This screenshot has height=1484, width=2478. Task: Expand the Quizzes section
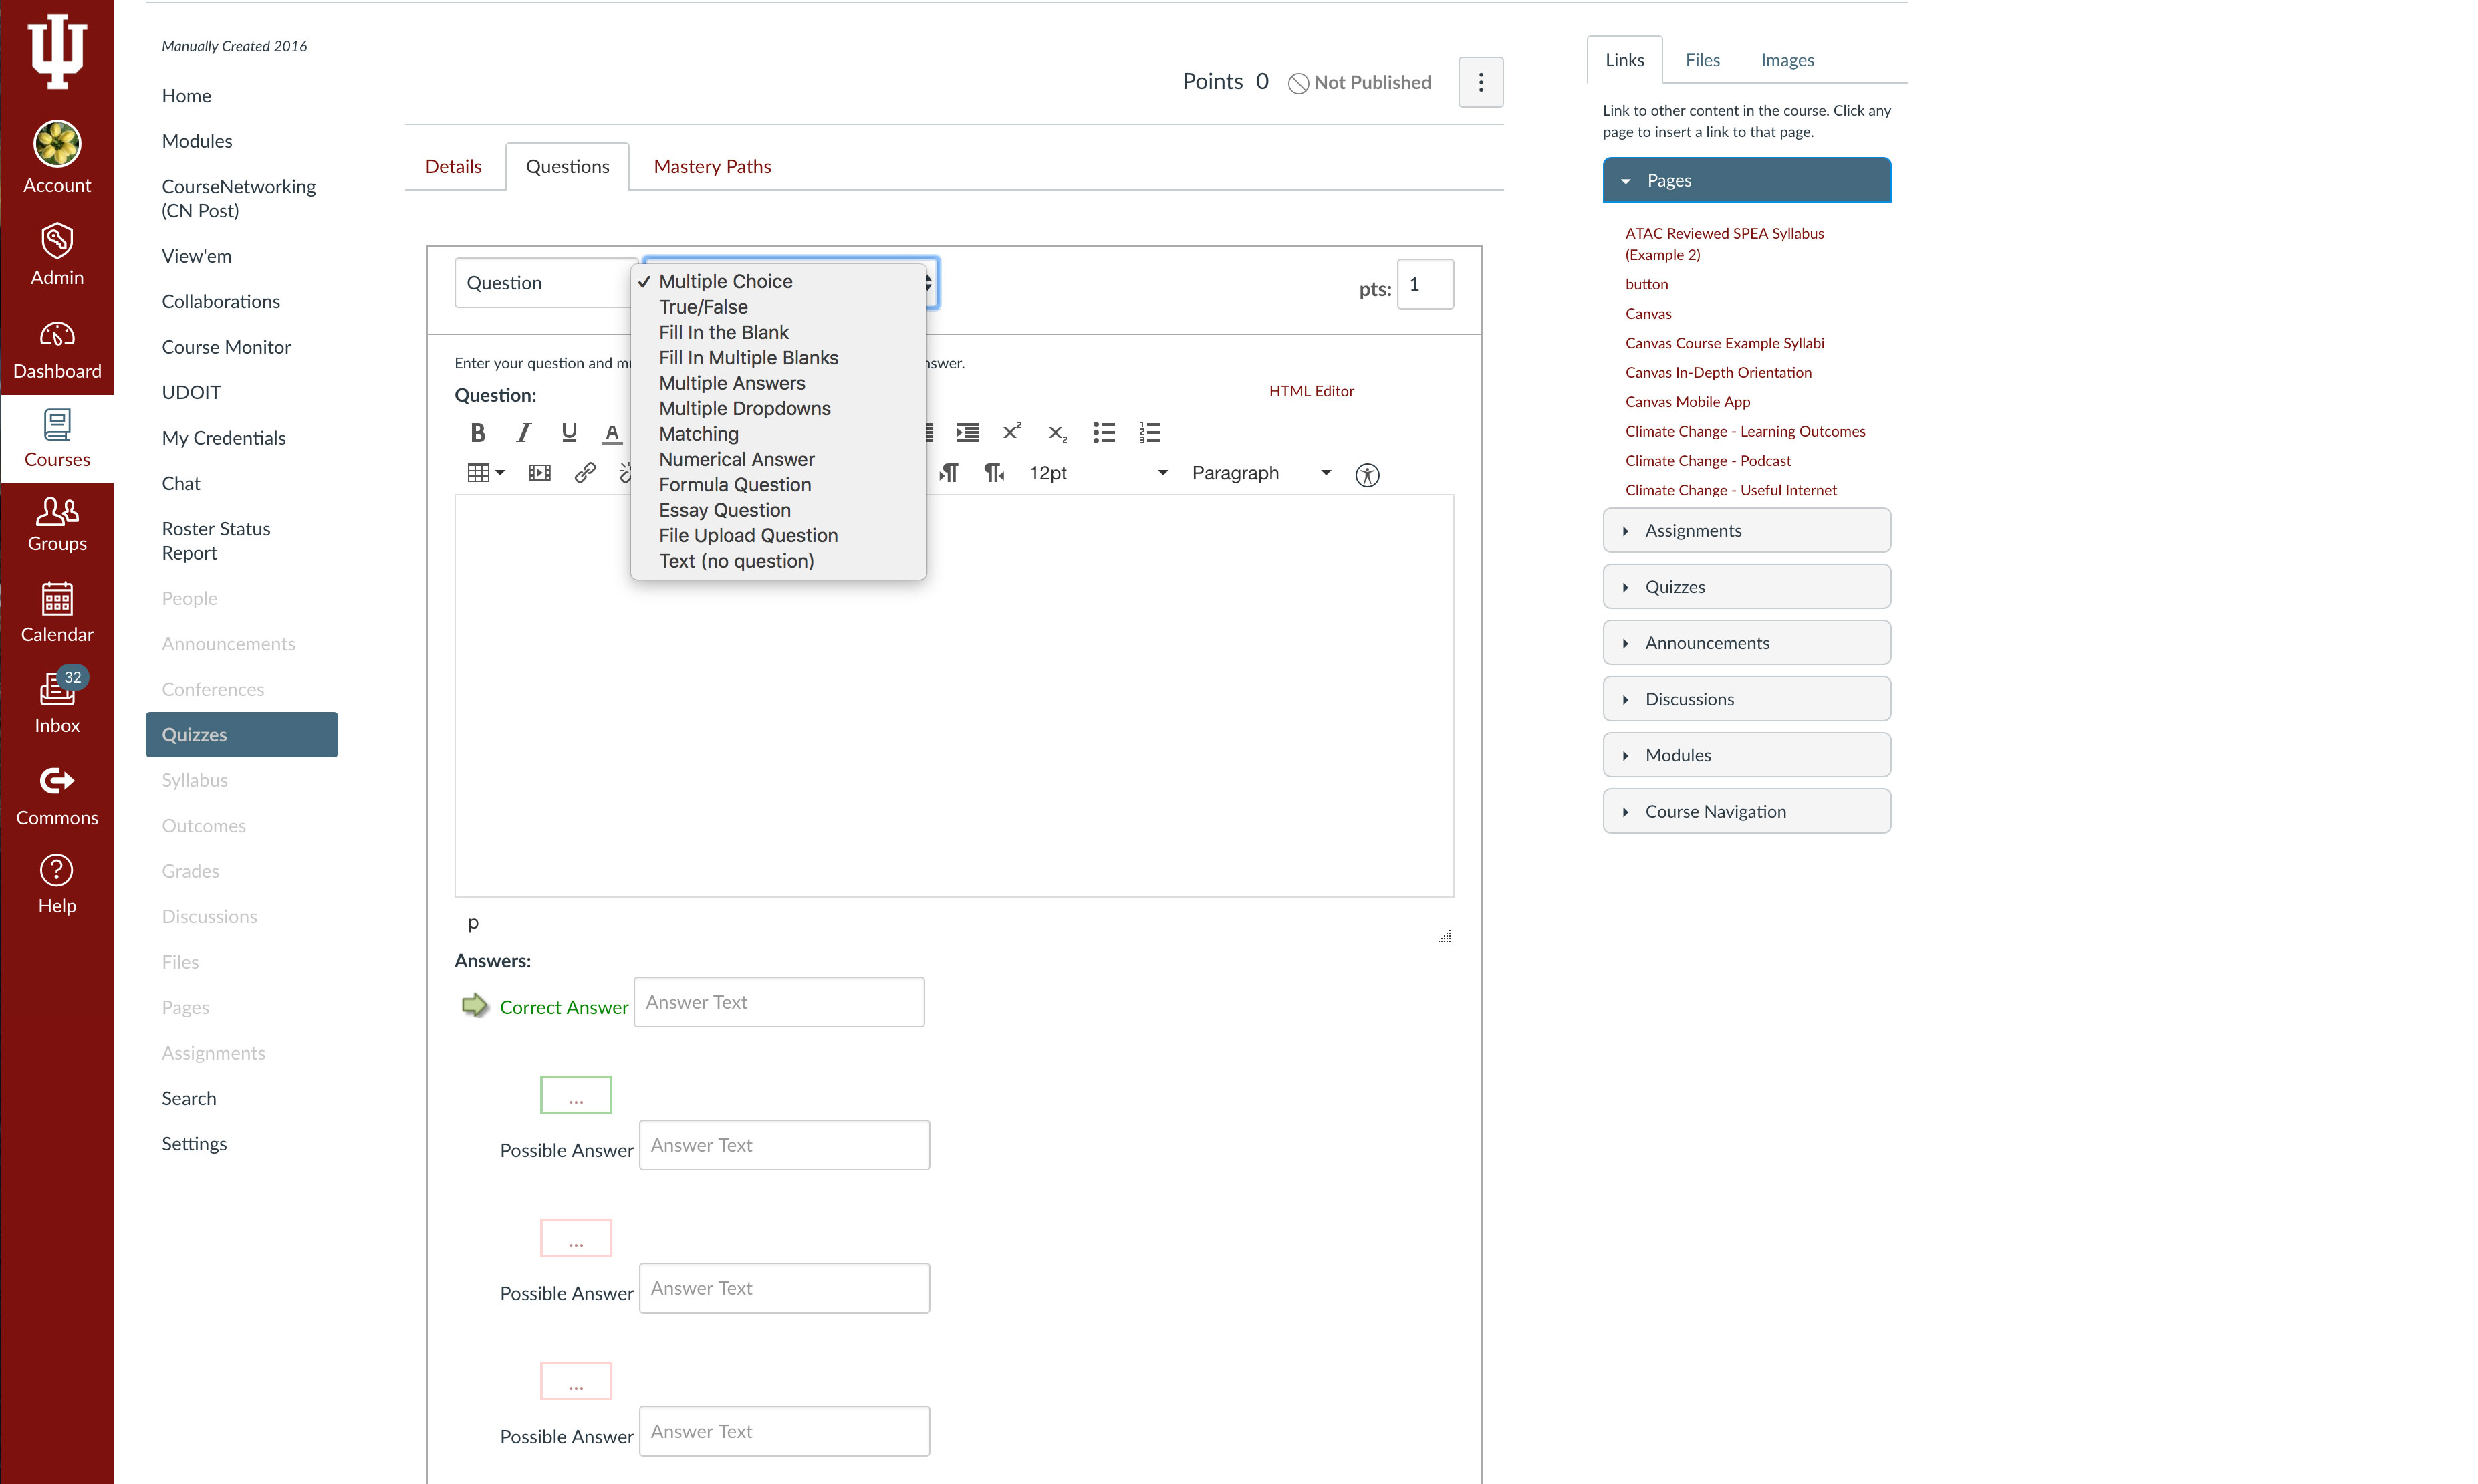[x=1747, y=585]
